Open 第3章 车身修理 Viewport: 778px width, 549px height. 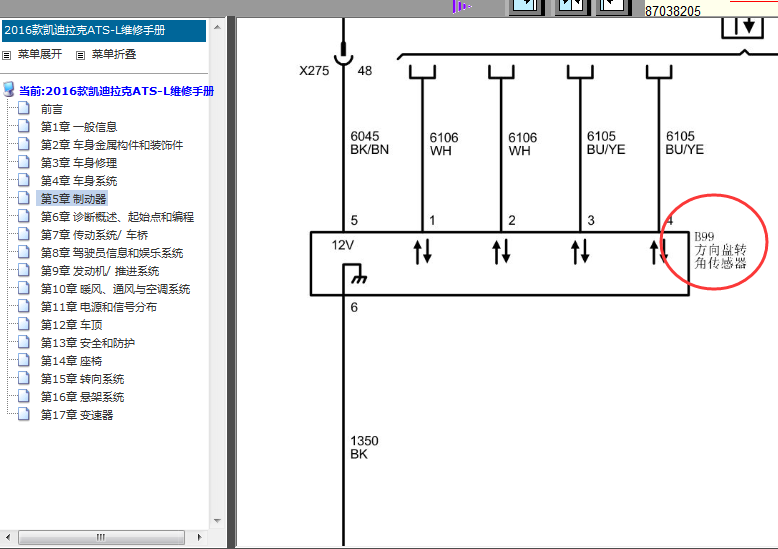coord(78,163)
